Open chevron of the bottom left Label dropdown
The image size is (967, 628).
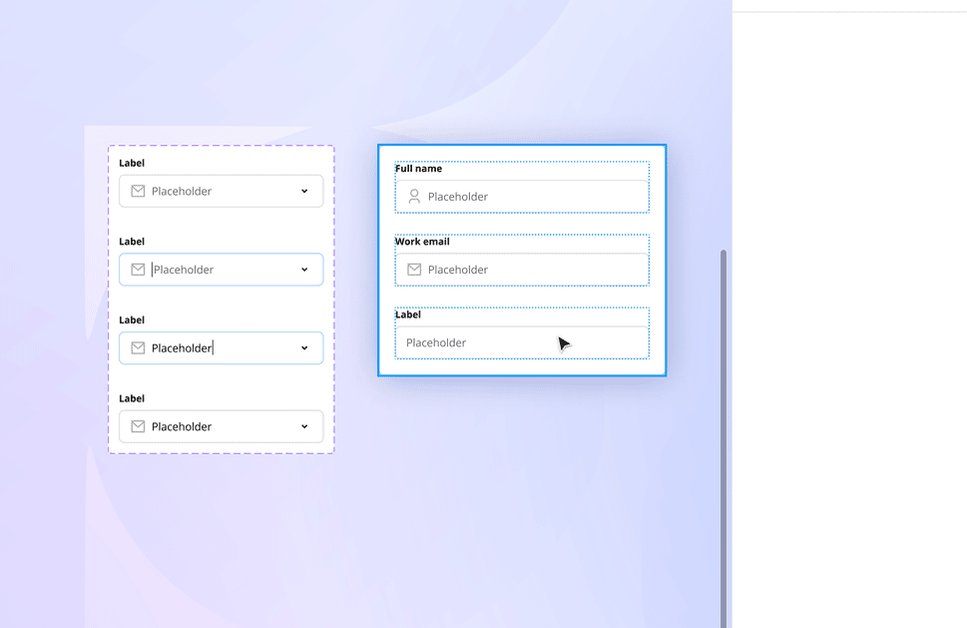(x=304, y=426)
